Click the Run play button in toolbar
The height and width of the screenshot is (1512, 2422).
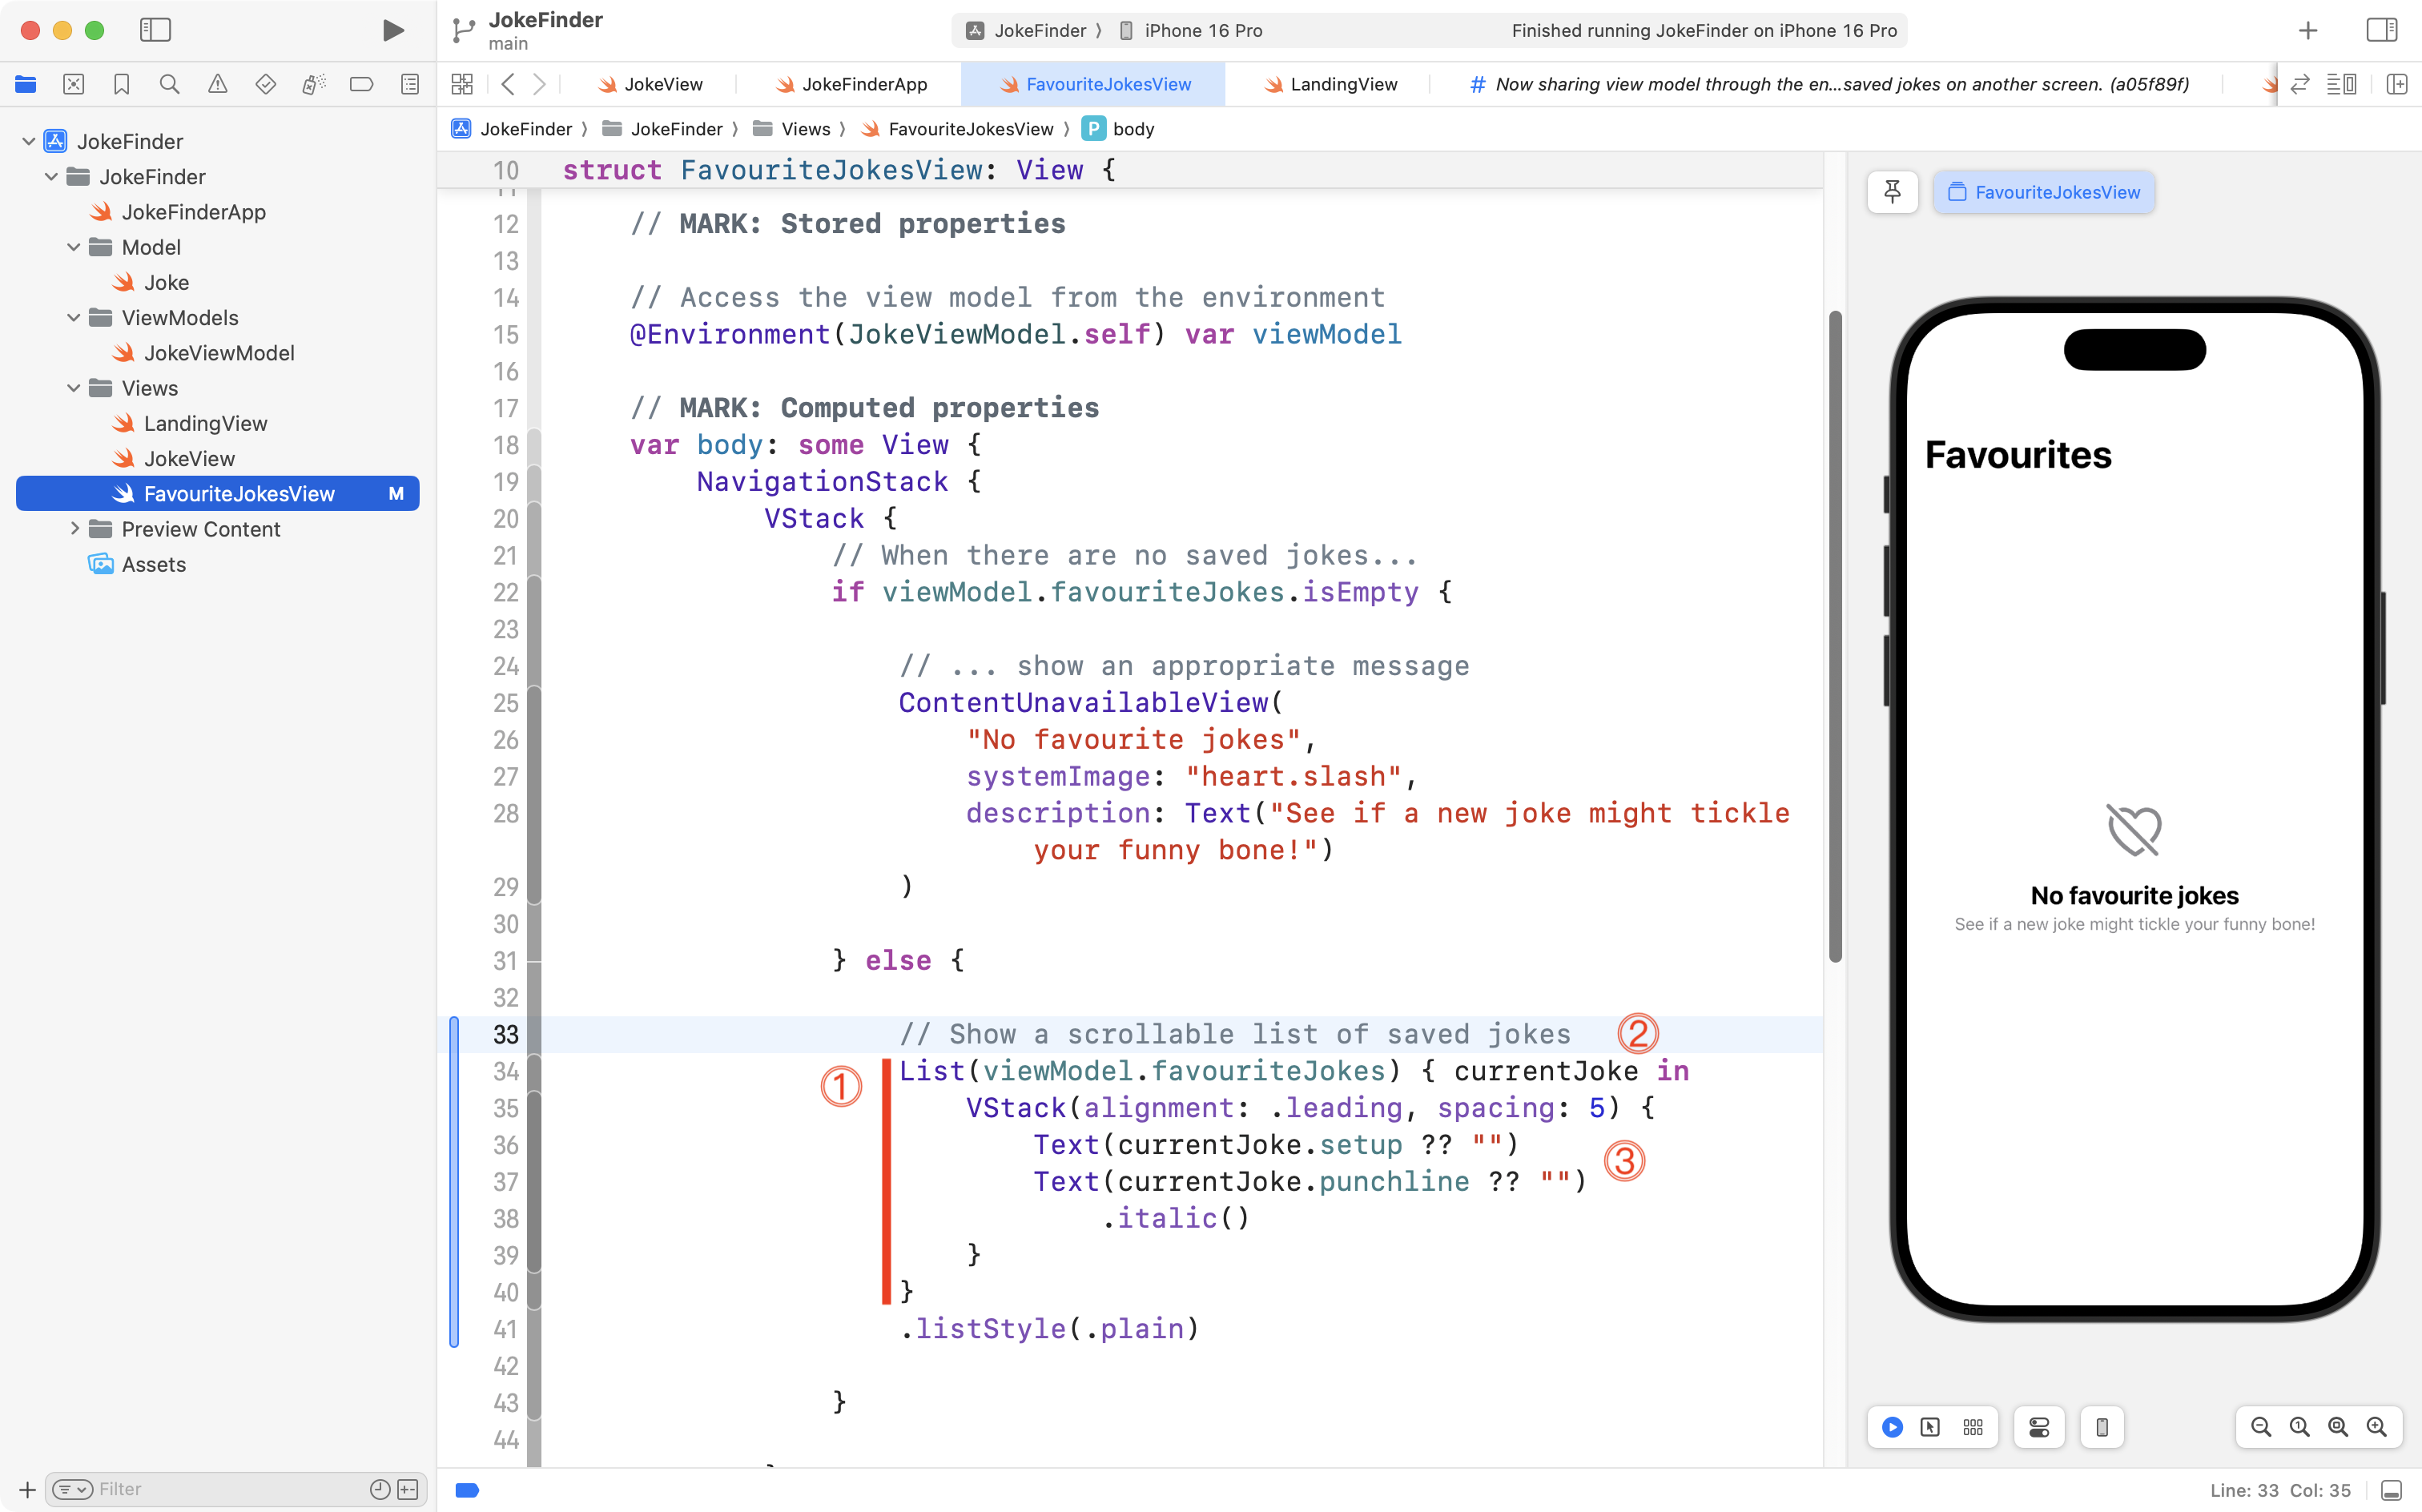393,30
